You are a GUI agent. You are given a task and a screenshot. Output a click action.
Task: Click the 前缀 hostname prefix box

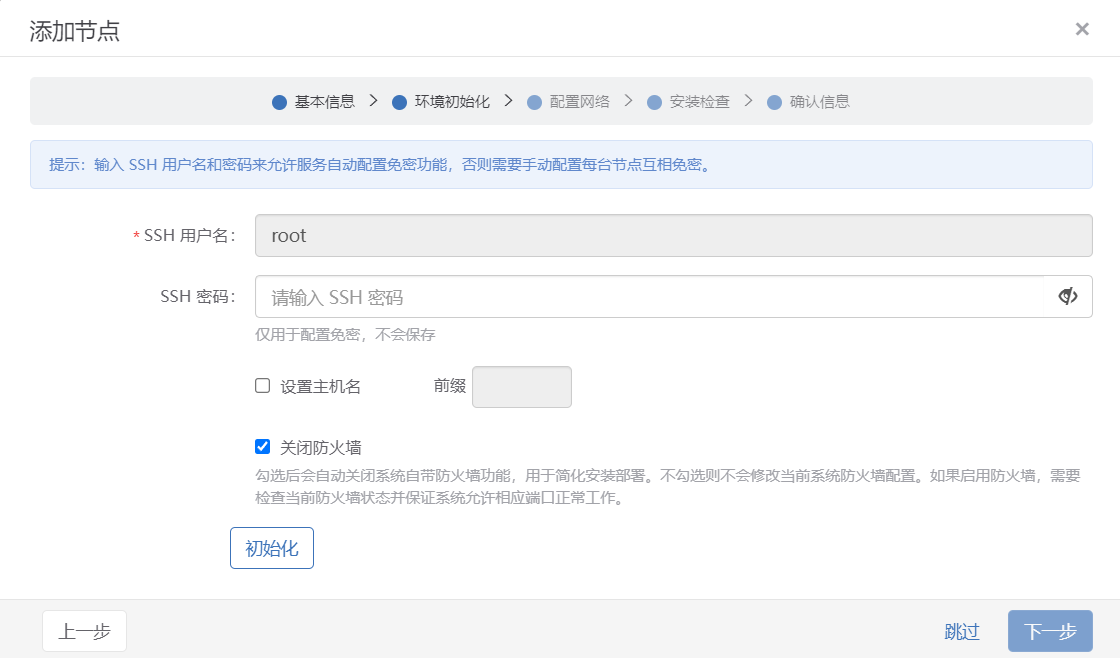pos(521,387)
